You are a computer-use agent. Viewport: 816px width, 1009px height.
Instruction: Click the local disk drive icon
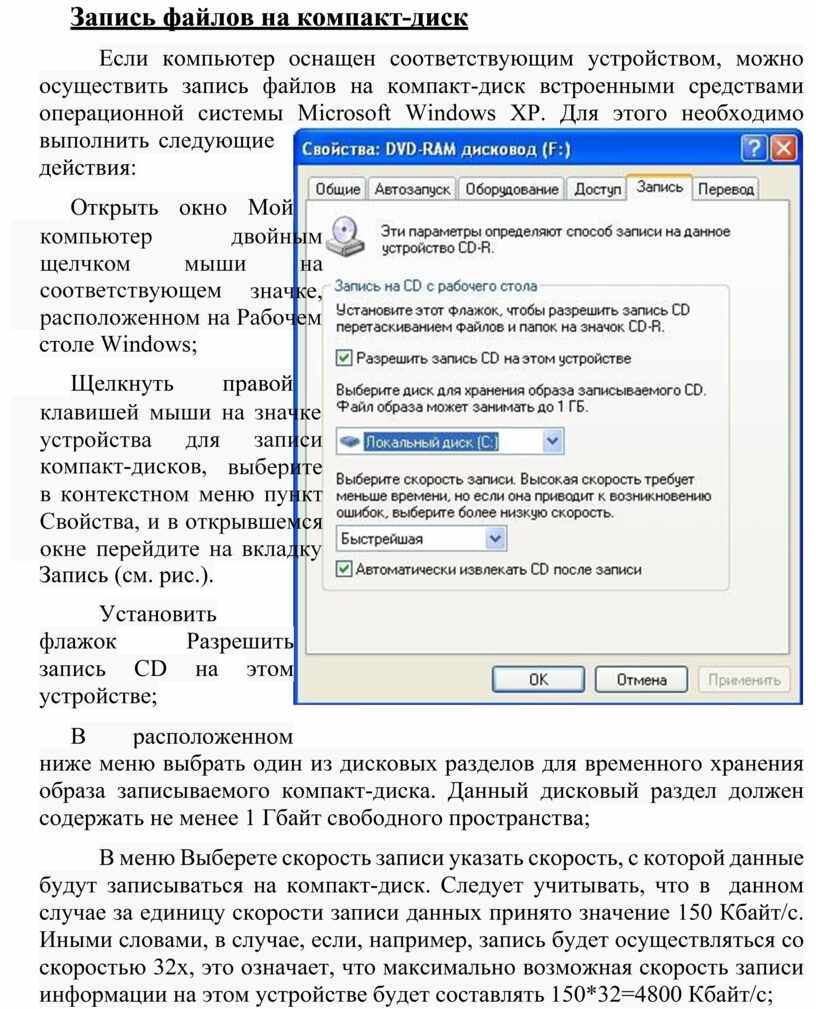pos(349,441)
